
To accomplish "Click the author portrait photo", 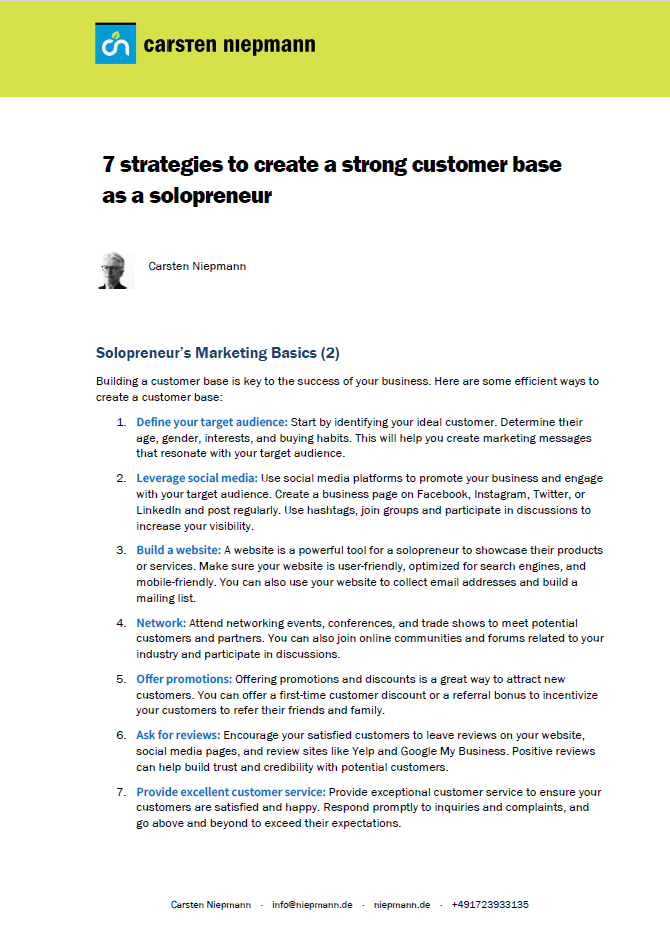I will (x=115, y=270).
